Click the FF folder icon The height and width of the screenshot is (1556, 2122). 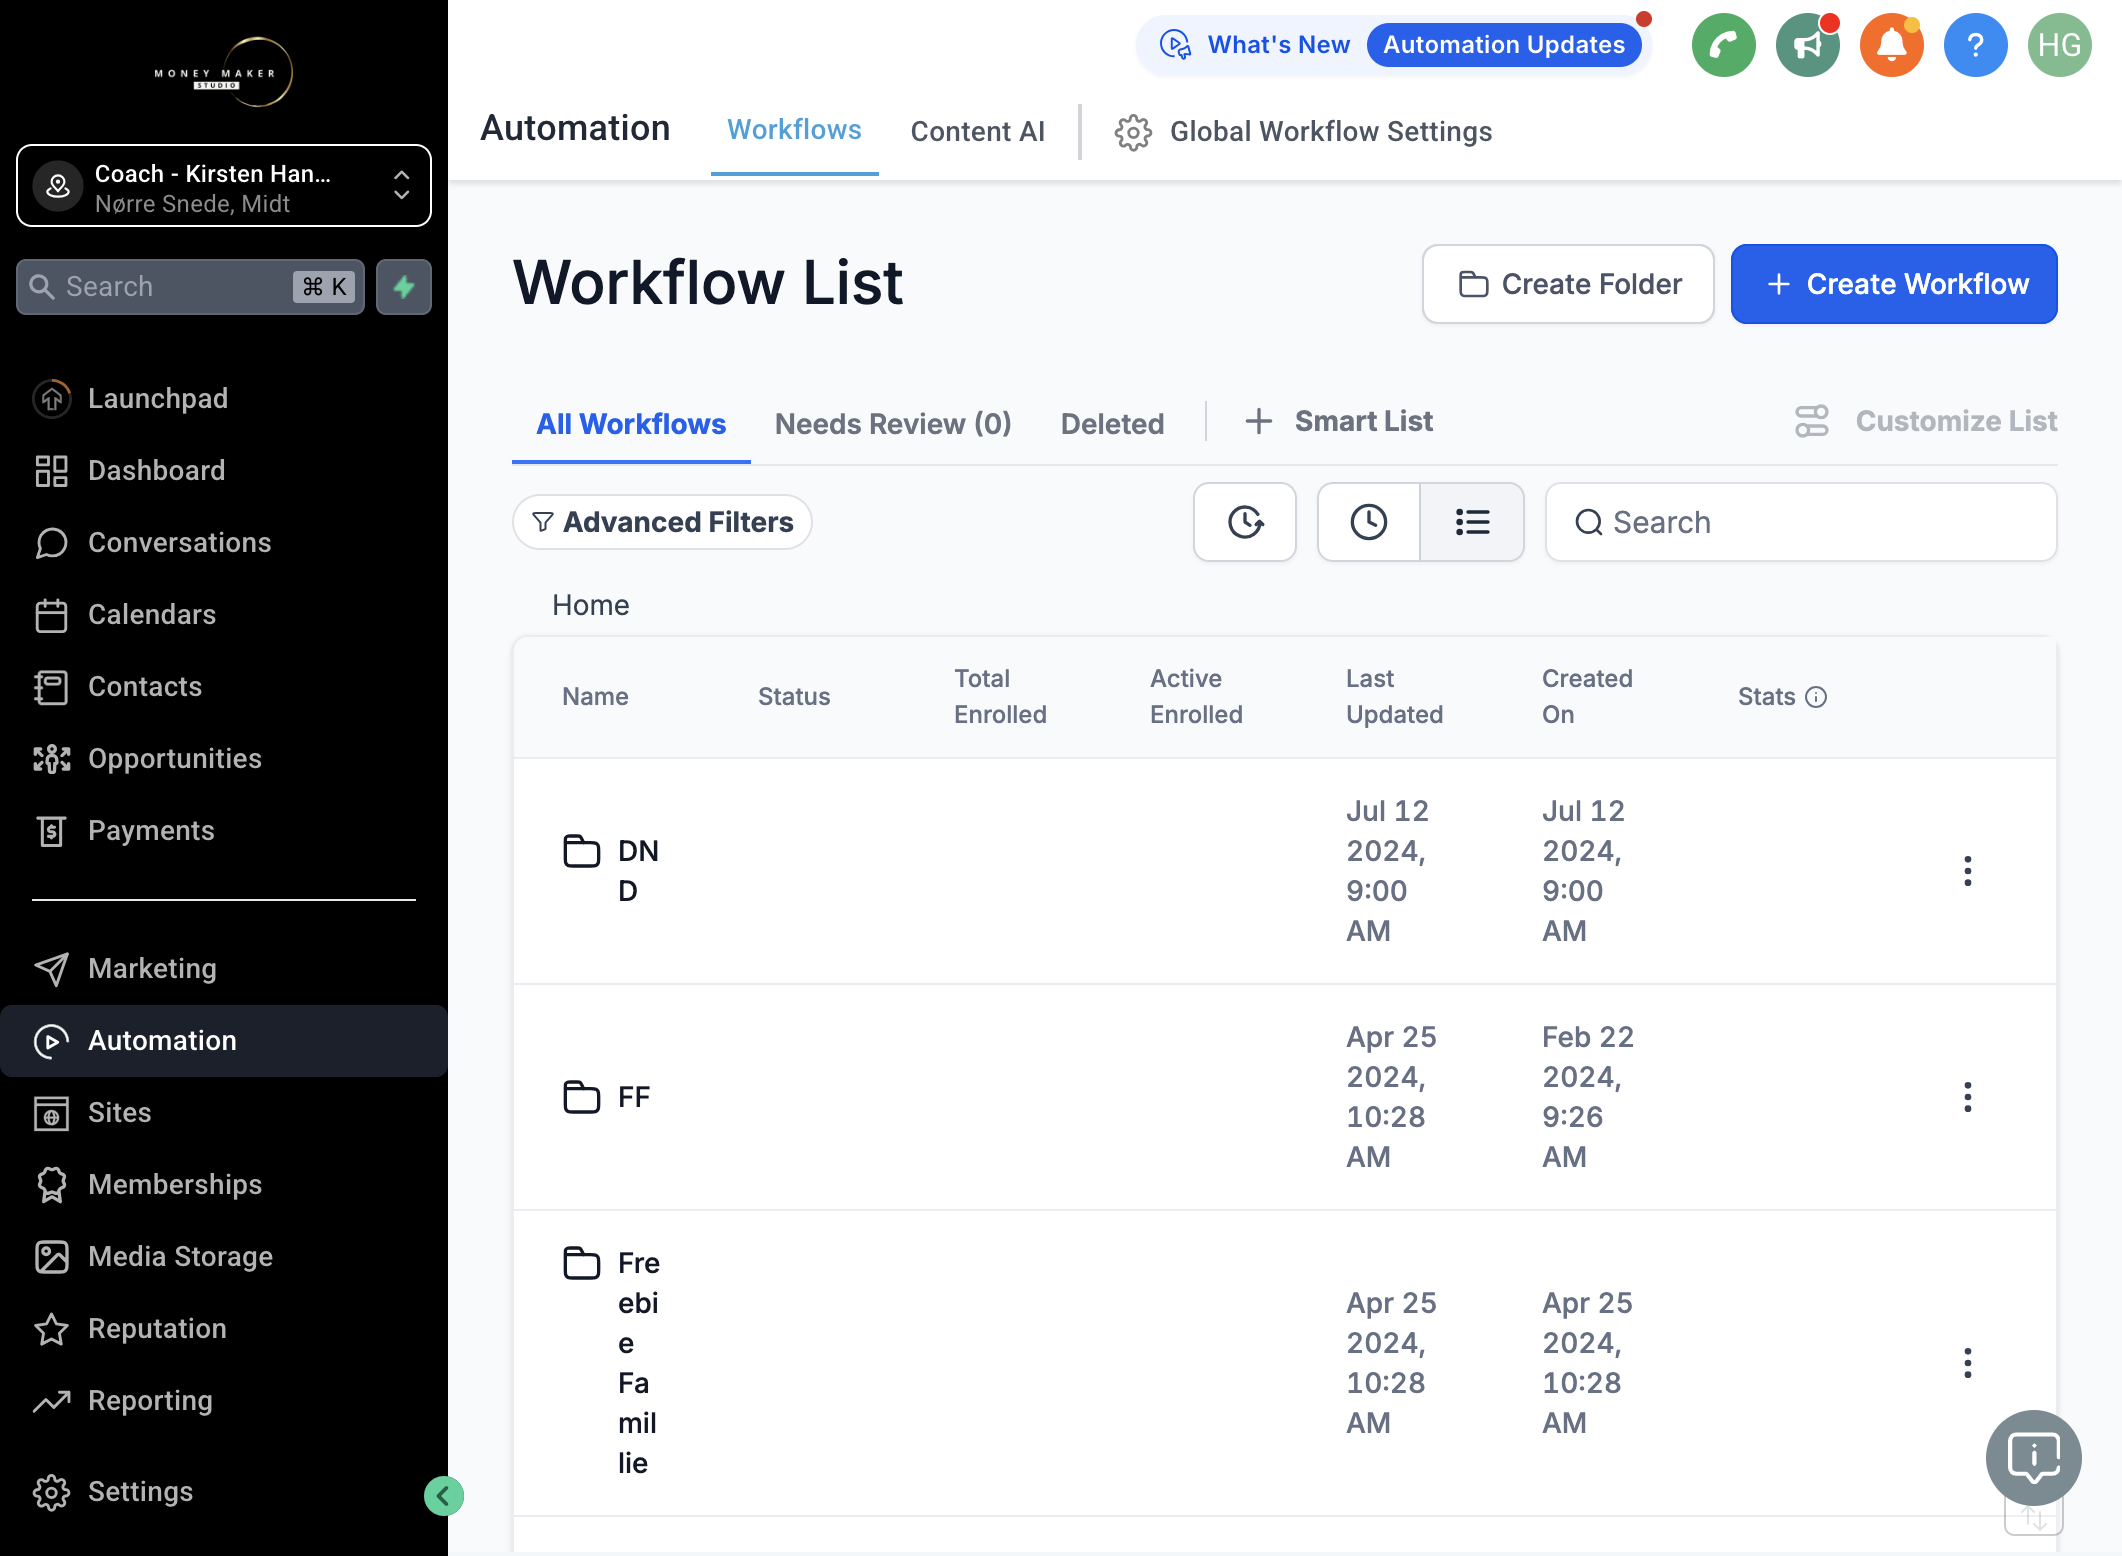tap(581, 1097)
